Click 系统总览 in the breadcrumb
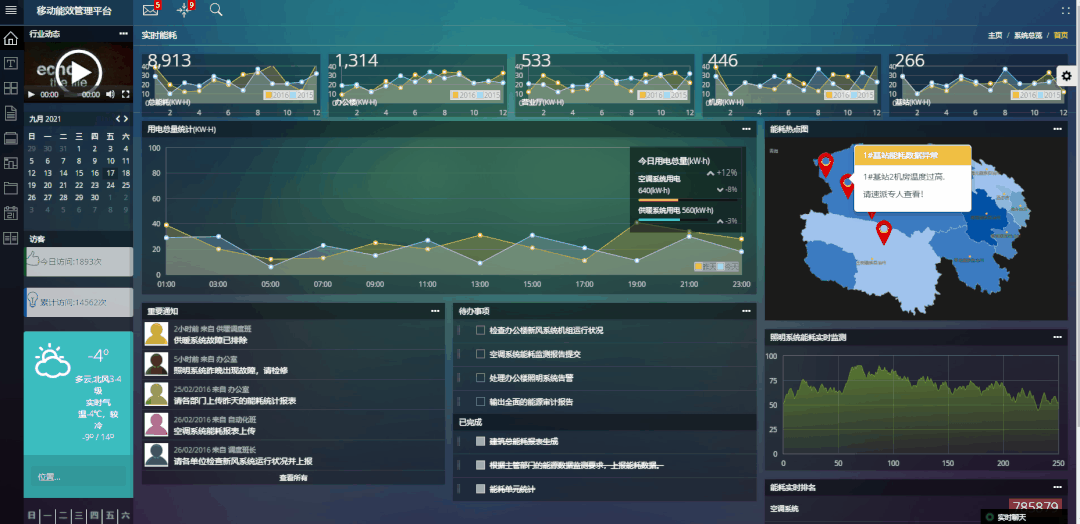The image size is (1080, 524). click(x=1027, y=35)
